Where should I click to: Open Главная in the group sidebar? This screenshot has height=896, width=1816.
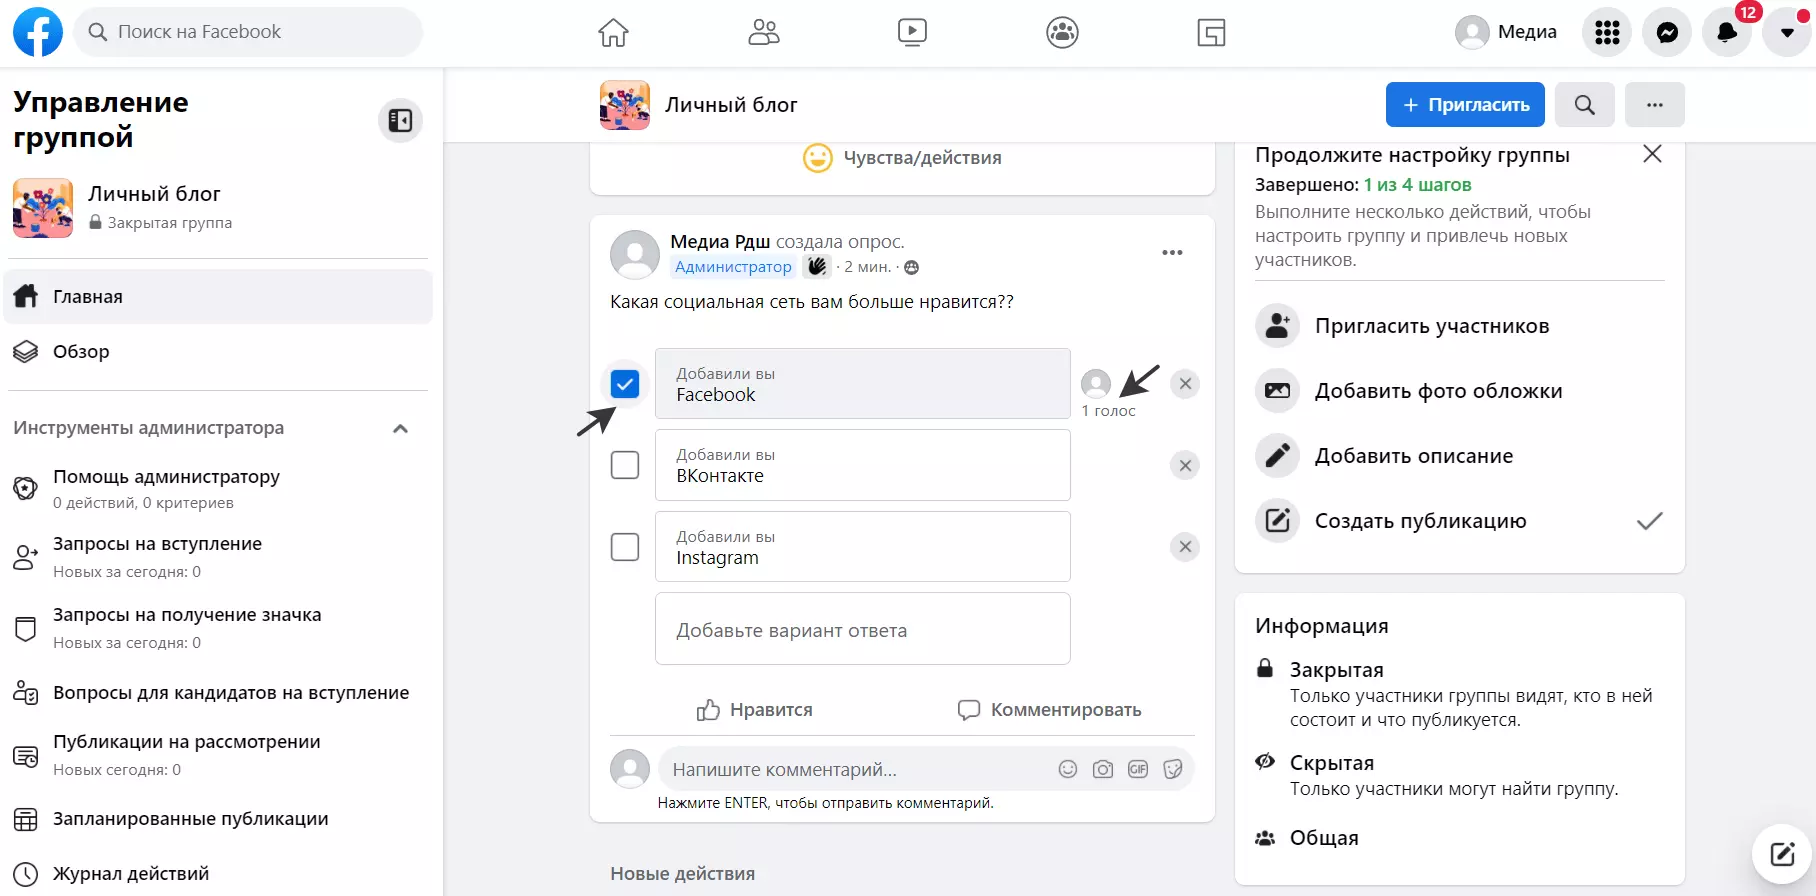point(218,297)
